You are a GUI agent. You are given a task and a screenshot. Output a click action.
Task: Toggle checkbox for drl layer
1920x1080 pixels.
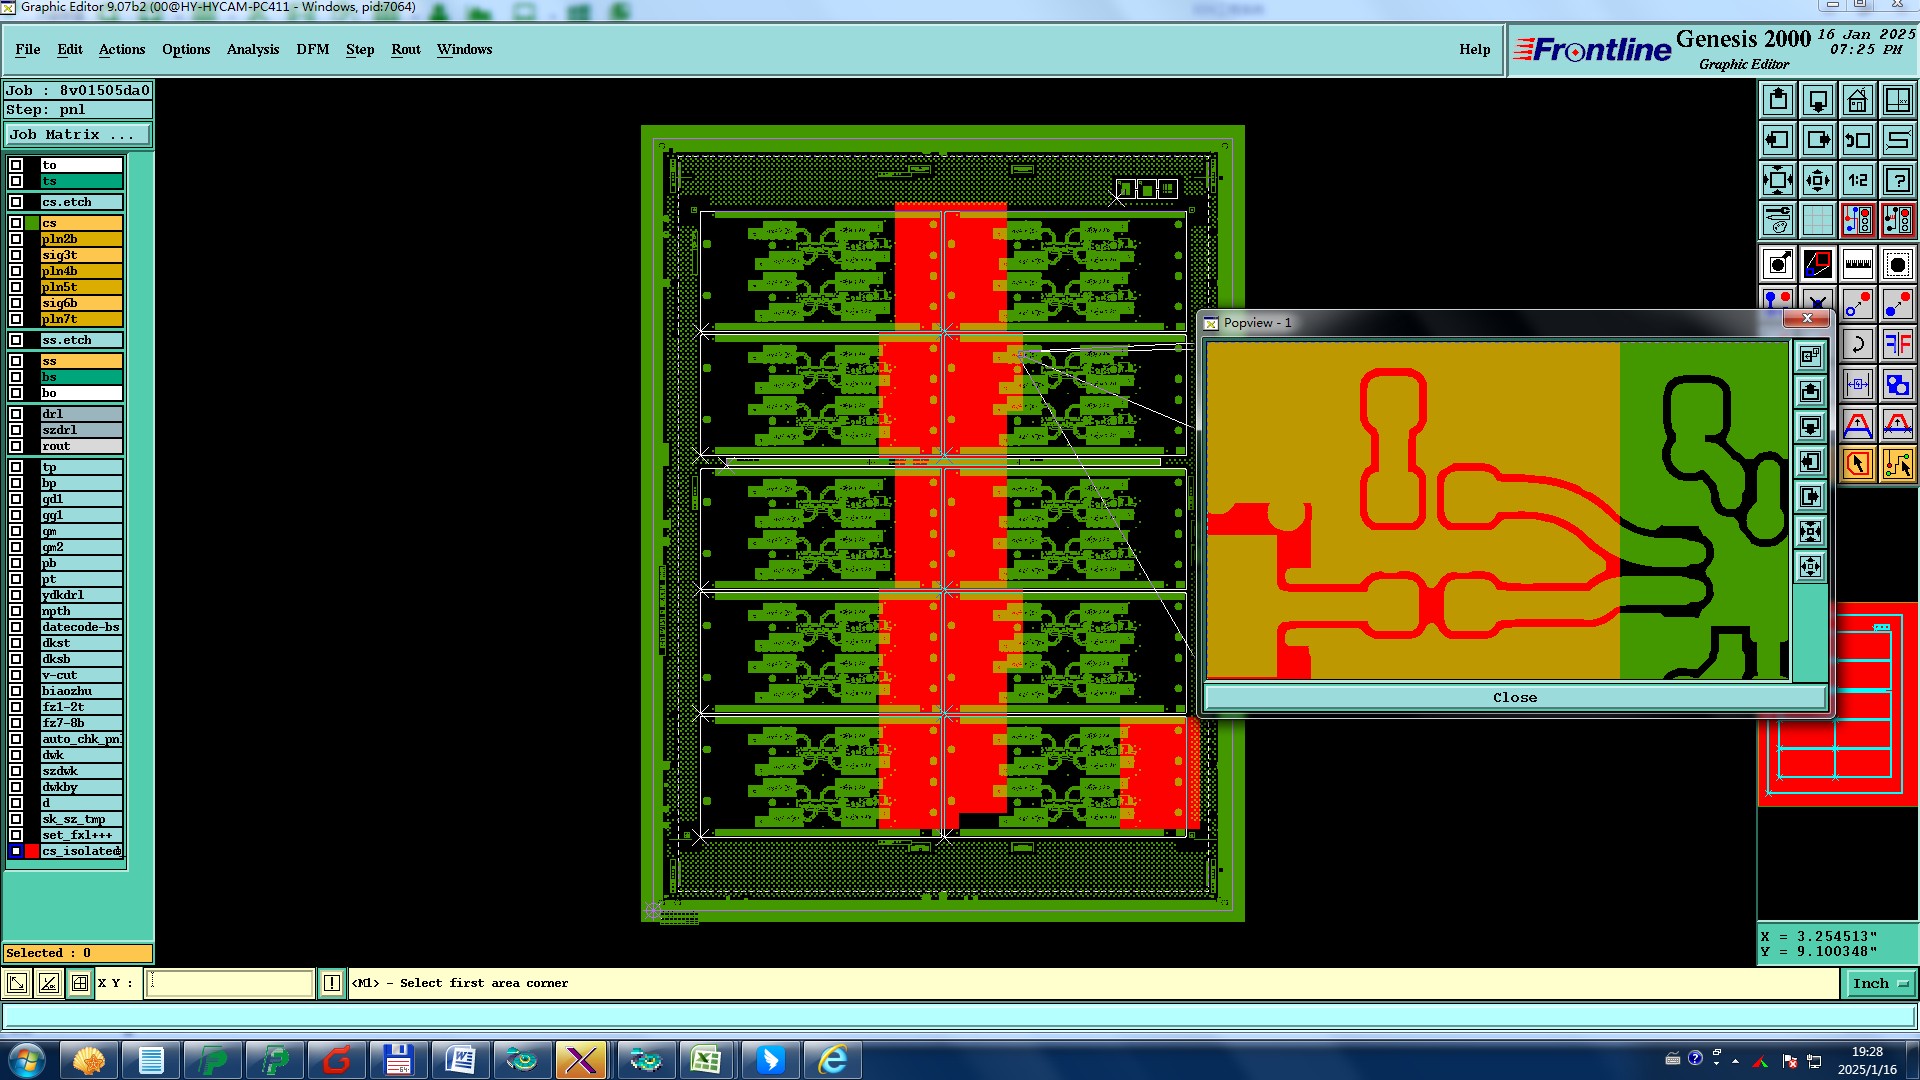[16, 414]
